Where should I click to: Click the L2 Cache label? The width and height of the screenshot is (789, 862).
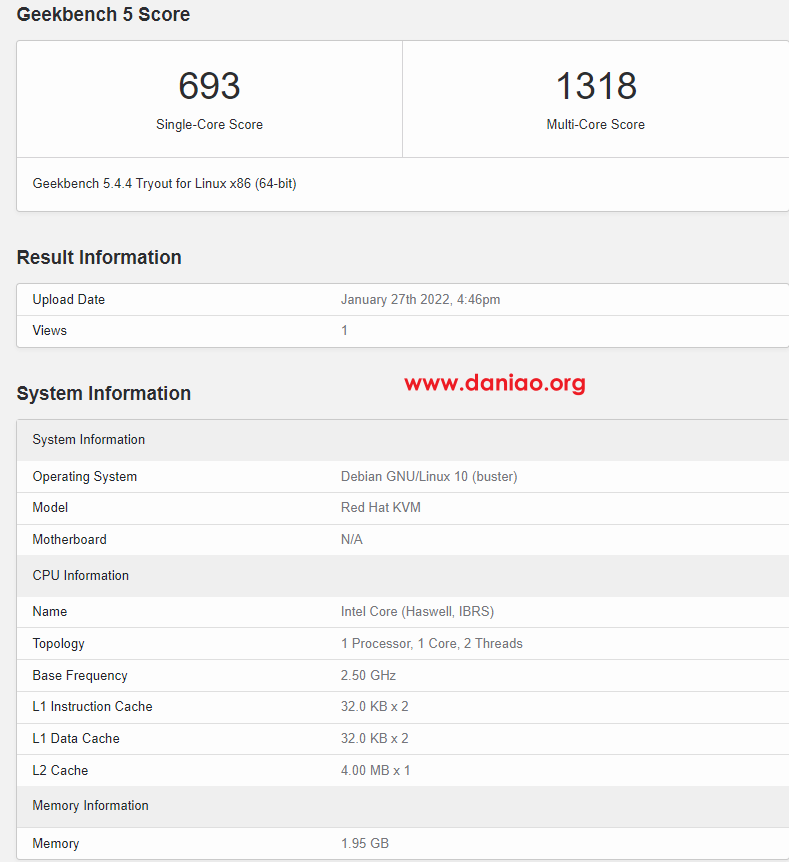(60, 770)
